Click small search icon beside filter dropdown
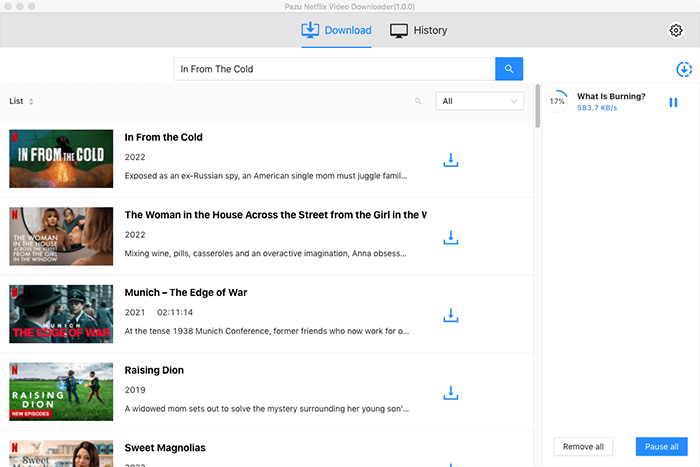This screenshot has height=467, width=700. [418, 101]
